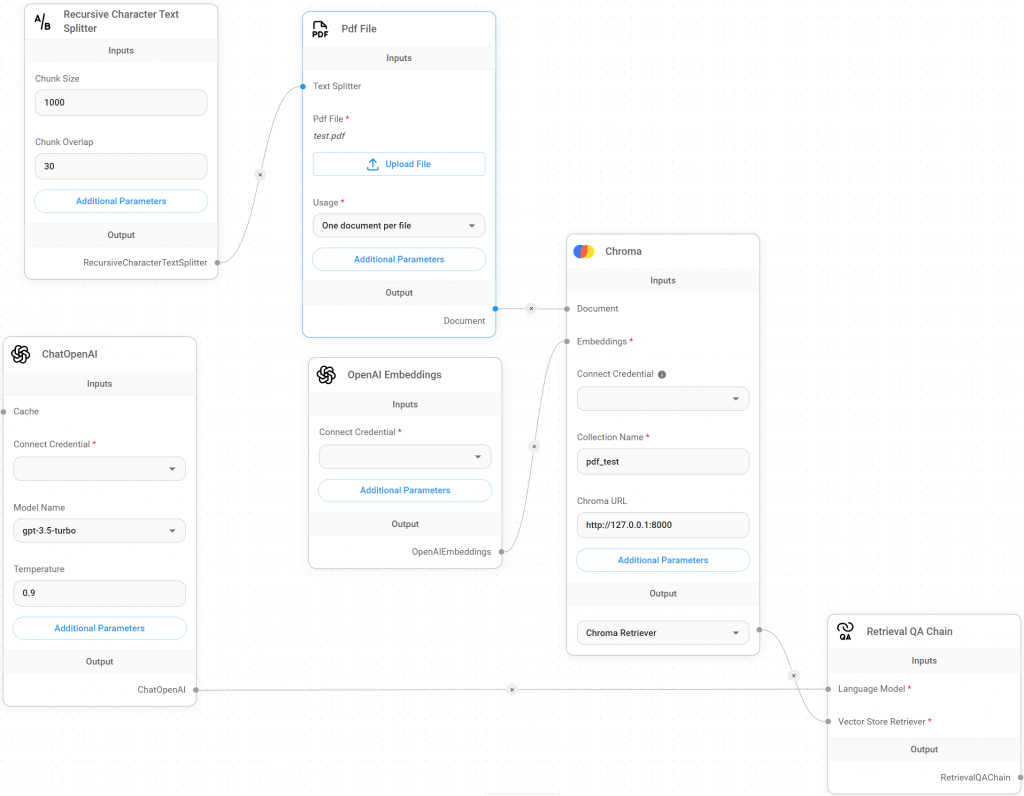Click the PDF icon on Pdf File node
Image resolution: width=1024 pixels, height=796 pixels.
coord(320,29)
